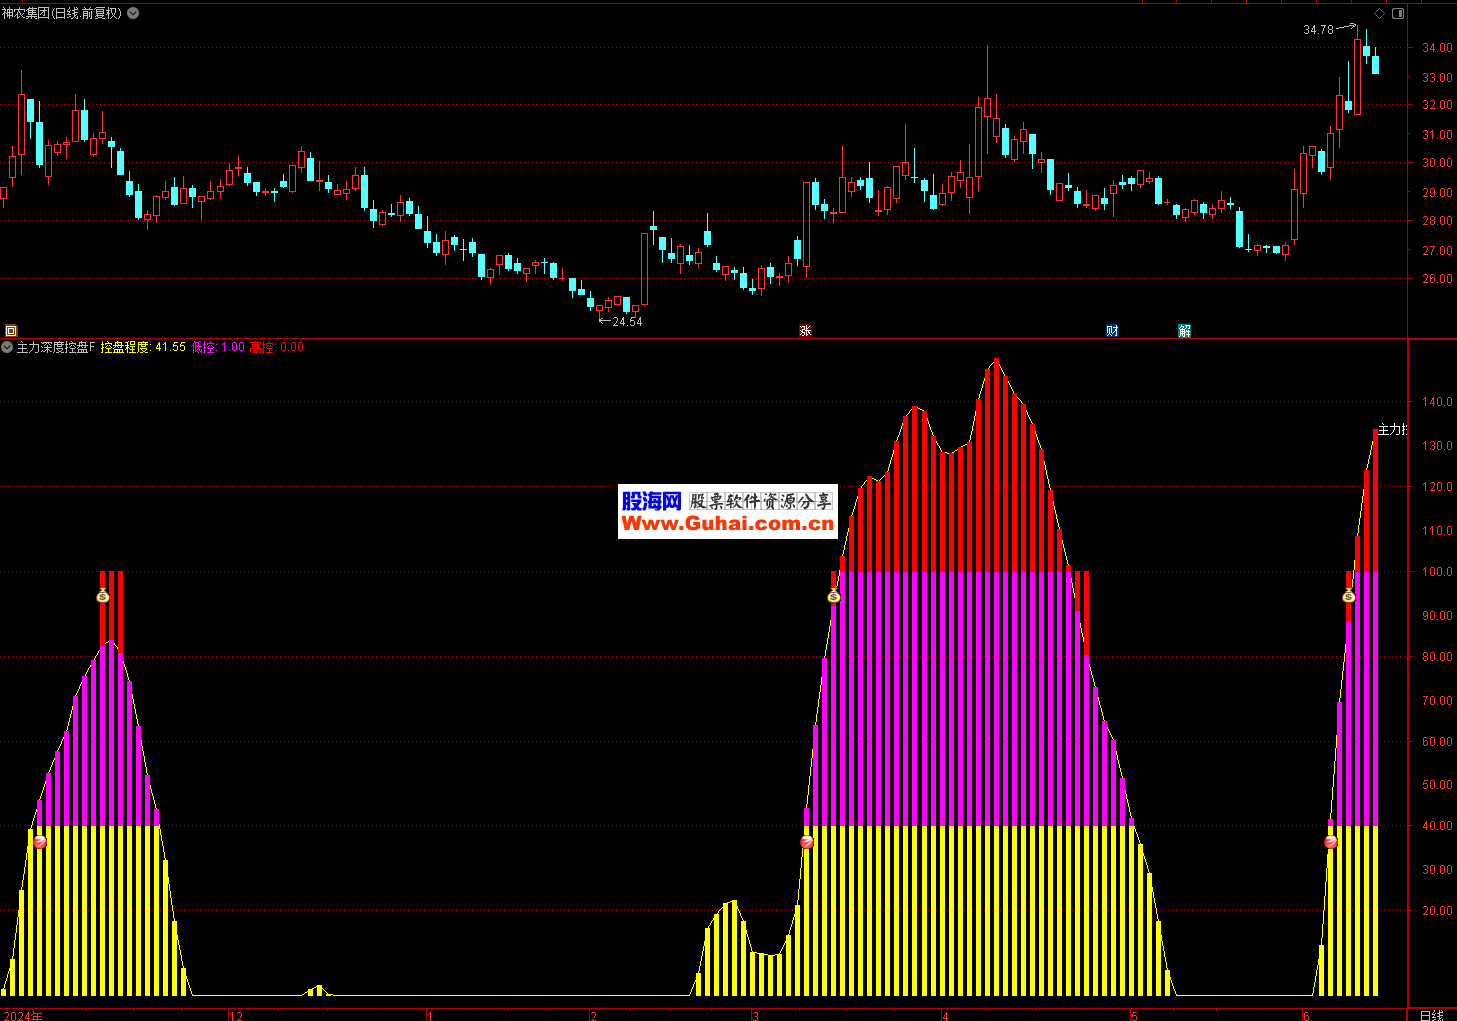Click the 主力深度控盘F indicator name
This screenshot has height=1021, width=1457.
pos(56,347)
